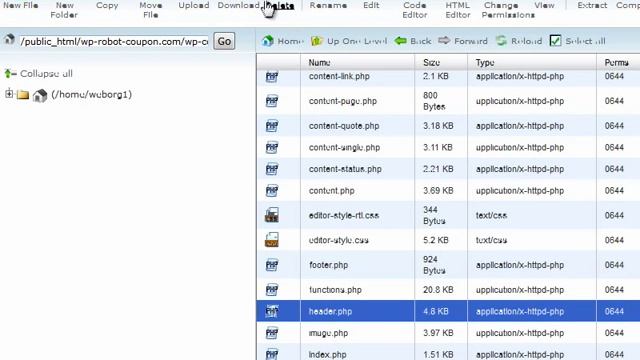The width and height of the screenshot is (640, 360).
Task: Click the folder icon next to /home/weborg1
Action: click(23, 95)
